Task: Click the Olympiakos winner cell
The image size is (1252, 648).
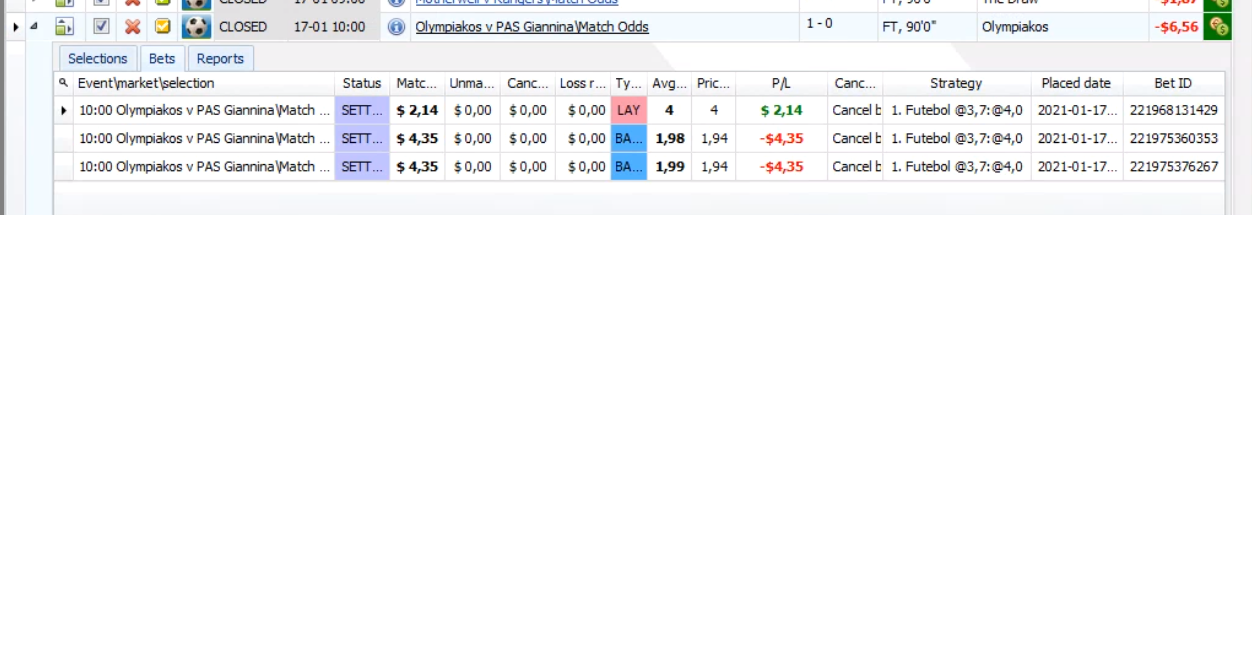Action: [x=1015, y=27]
